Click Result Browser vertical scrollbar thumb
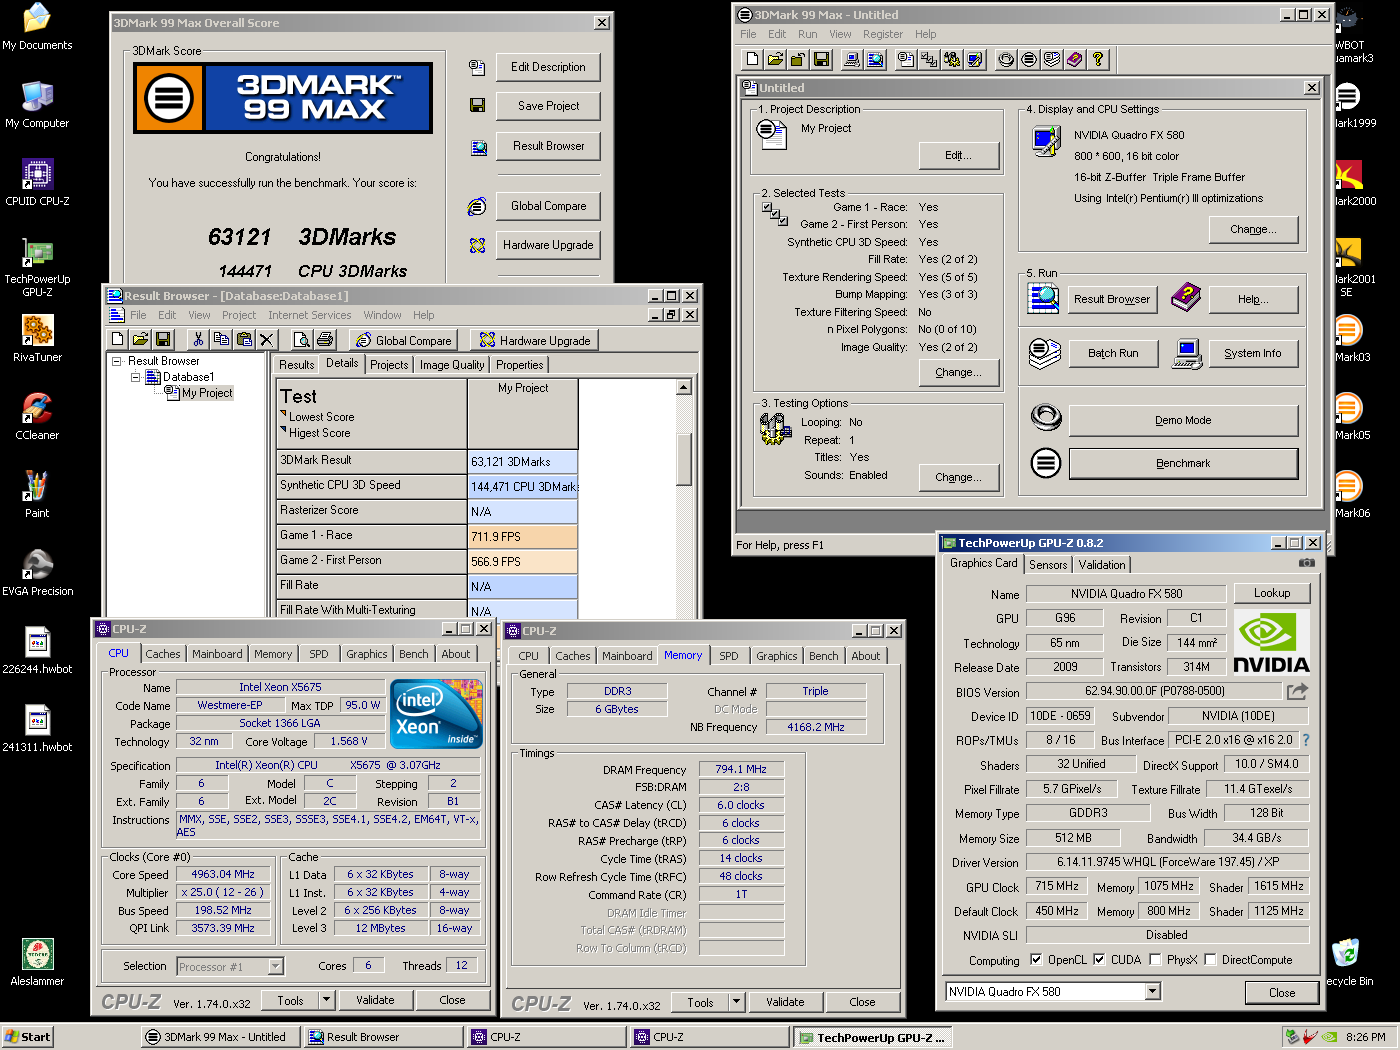The width and height of the screenshot is (1400, 1050). tap(684, 460)
